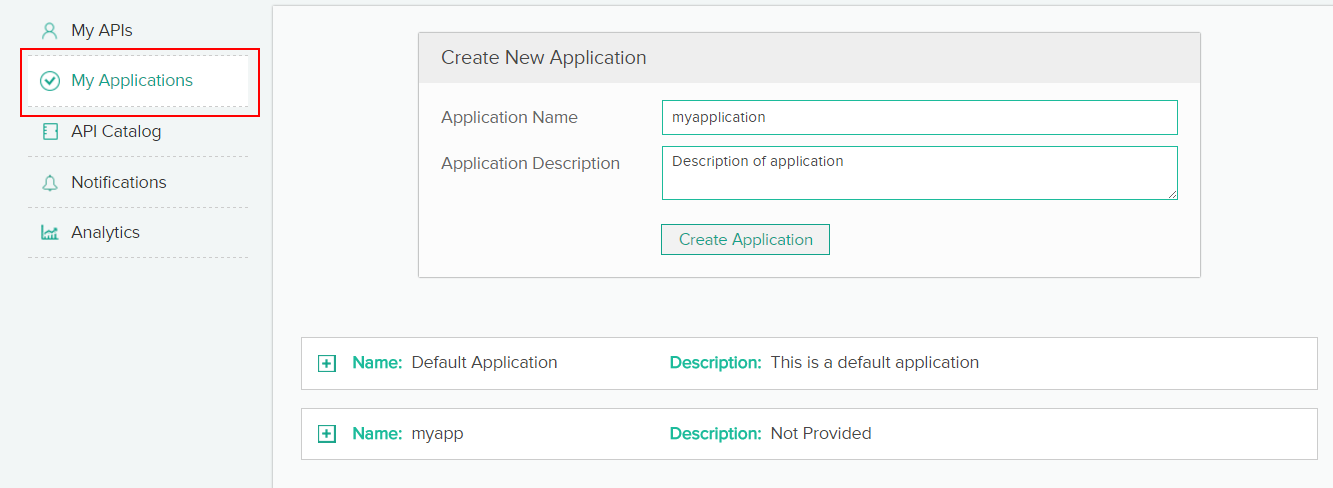
Task: Click the myapp name text
Action: (437, 434)
